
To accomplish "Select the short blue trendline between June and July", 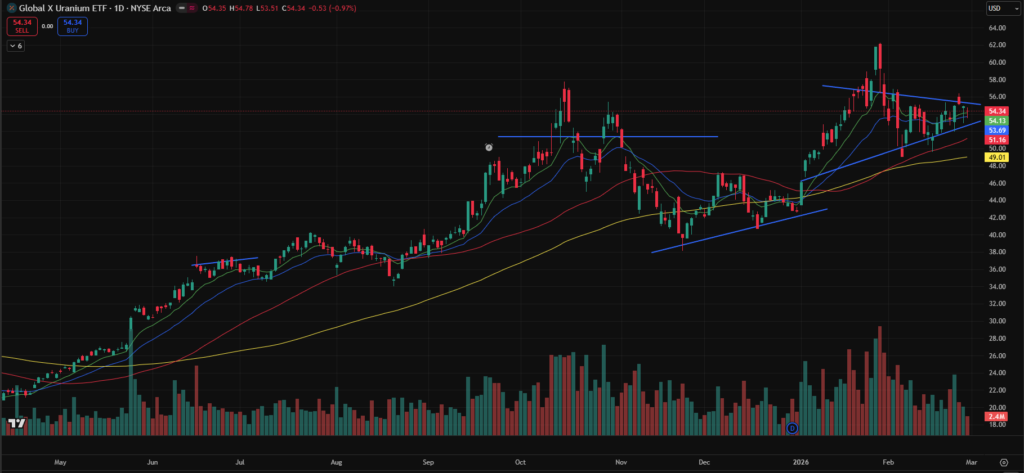I will [x=225, y=262].
